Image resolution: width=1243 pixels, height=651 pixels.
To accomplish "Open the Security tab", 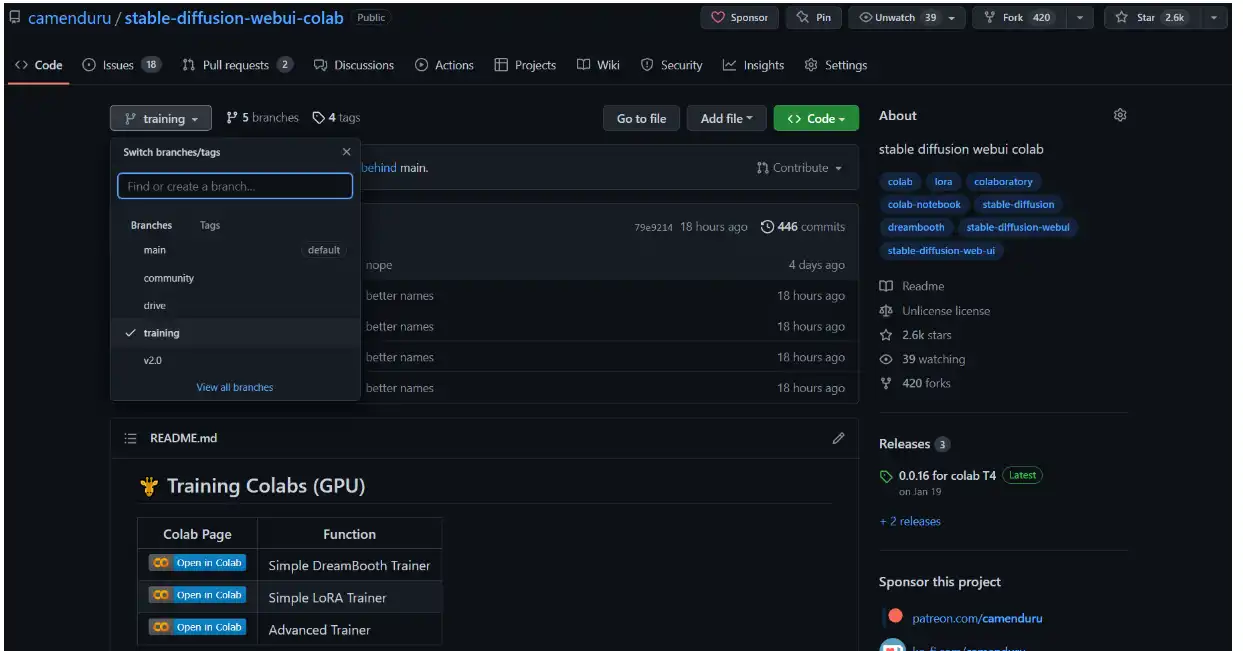I will [x=671, y=65].
